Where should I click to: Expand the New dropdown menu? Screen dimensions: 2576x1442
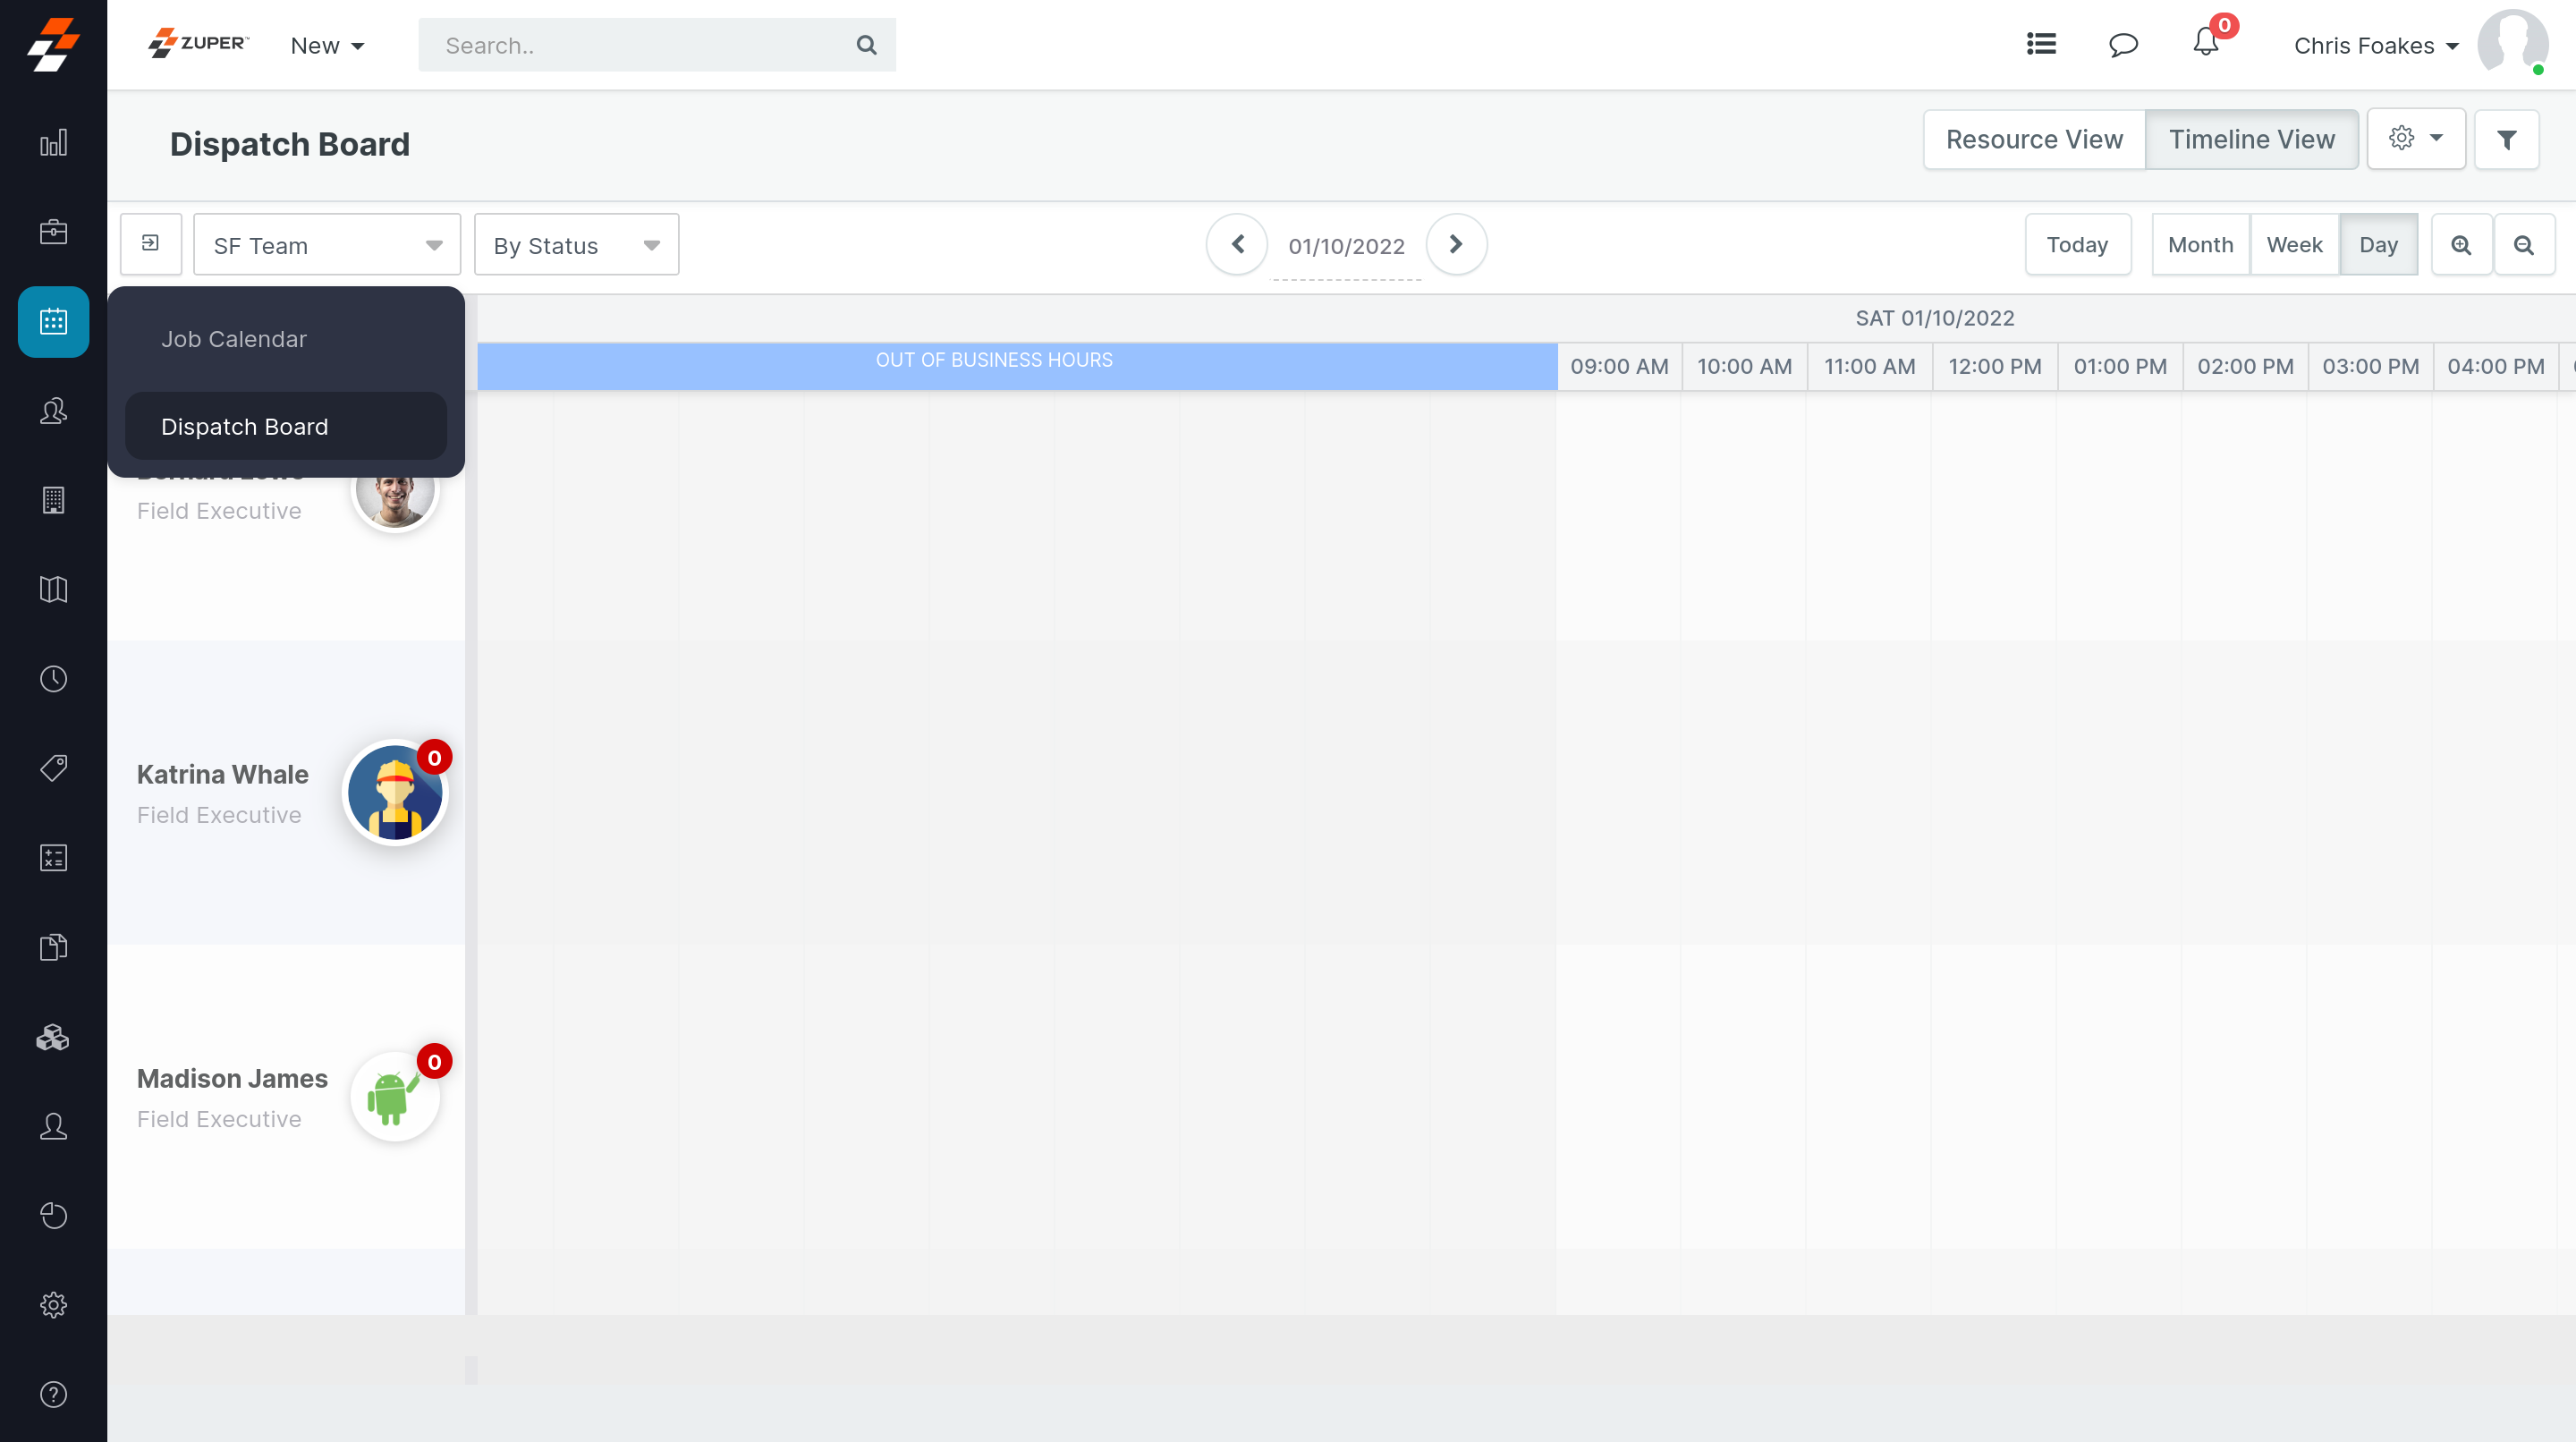(327, 46)
